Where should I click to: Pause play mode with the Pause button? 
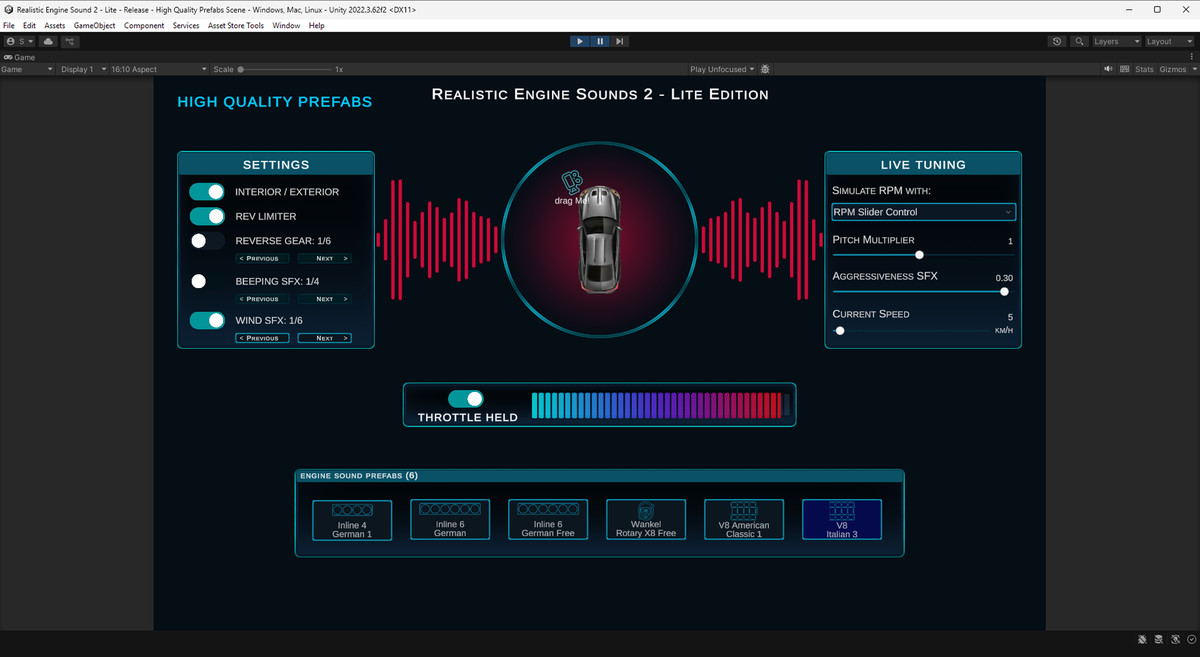(x=600, y=41)
